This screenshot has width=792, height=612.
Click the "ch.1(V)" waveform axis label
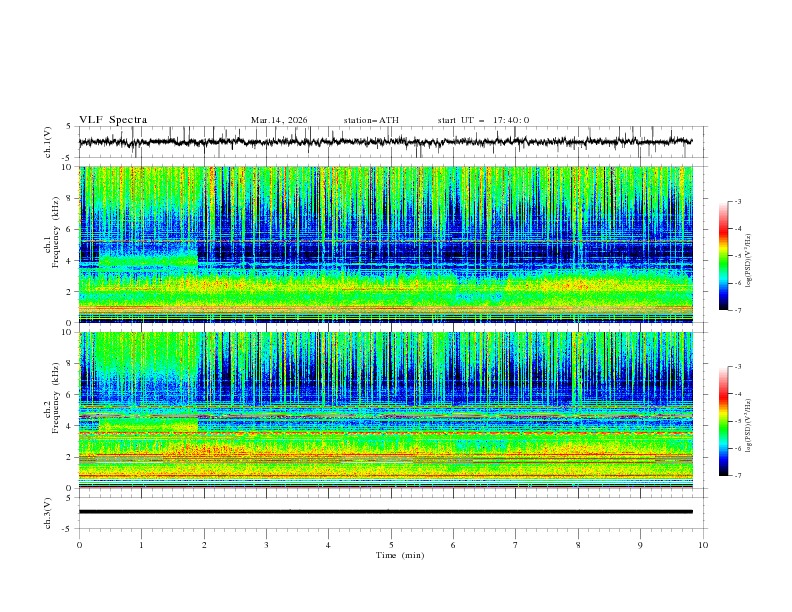pyautogui.click(x=48, y=142)
